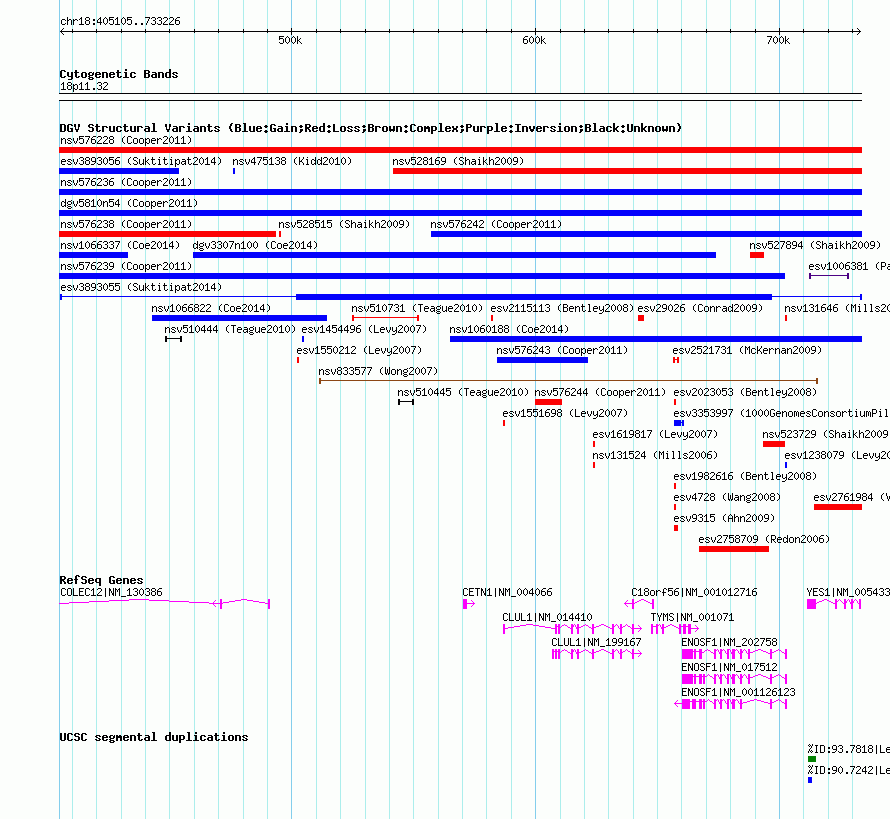This screenshot has height=819, width=890.
Task: Click nsv510445 (Teague2010) label
Action: [x=463, y=392]
